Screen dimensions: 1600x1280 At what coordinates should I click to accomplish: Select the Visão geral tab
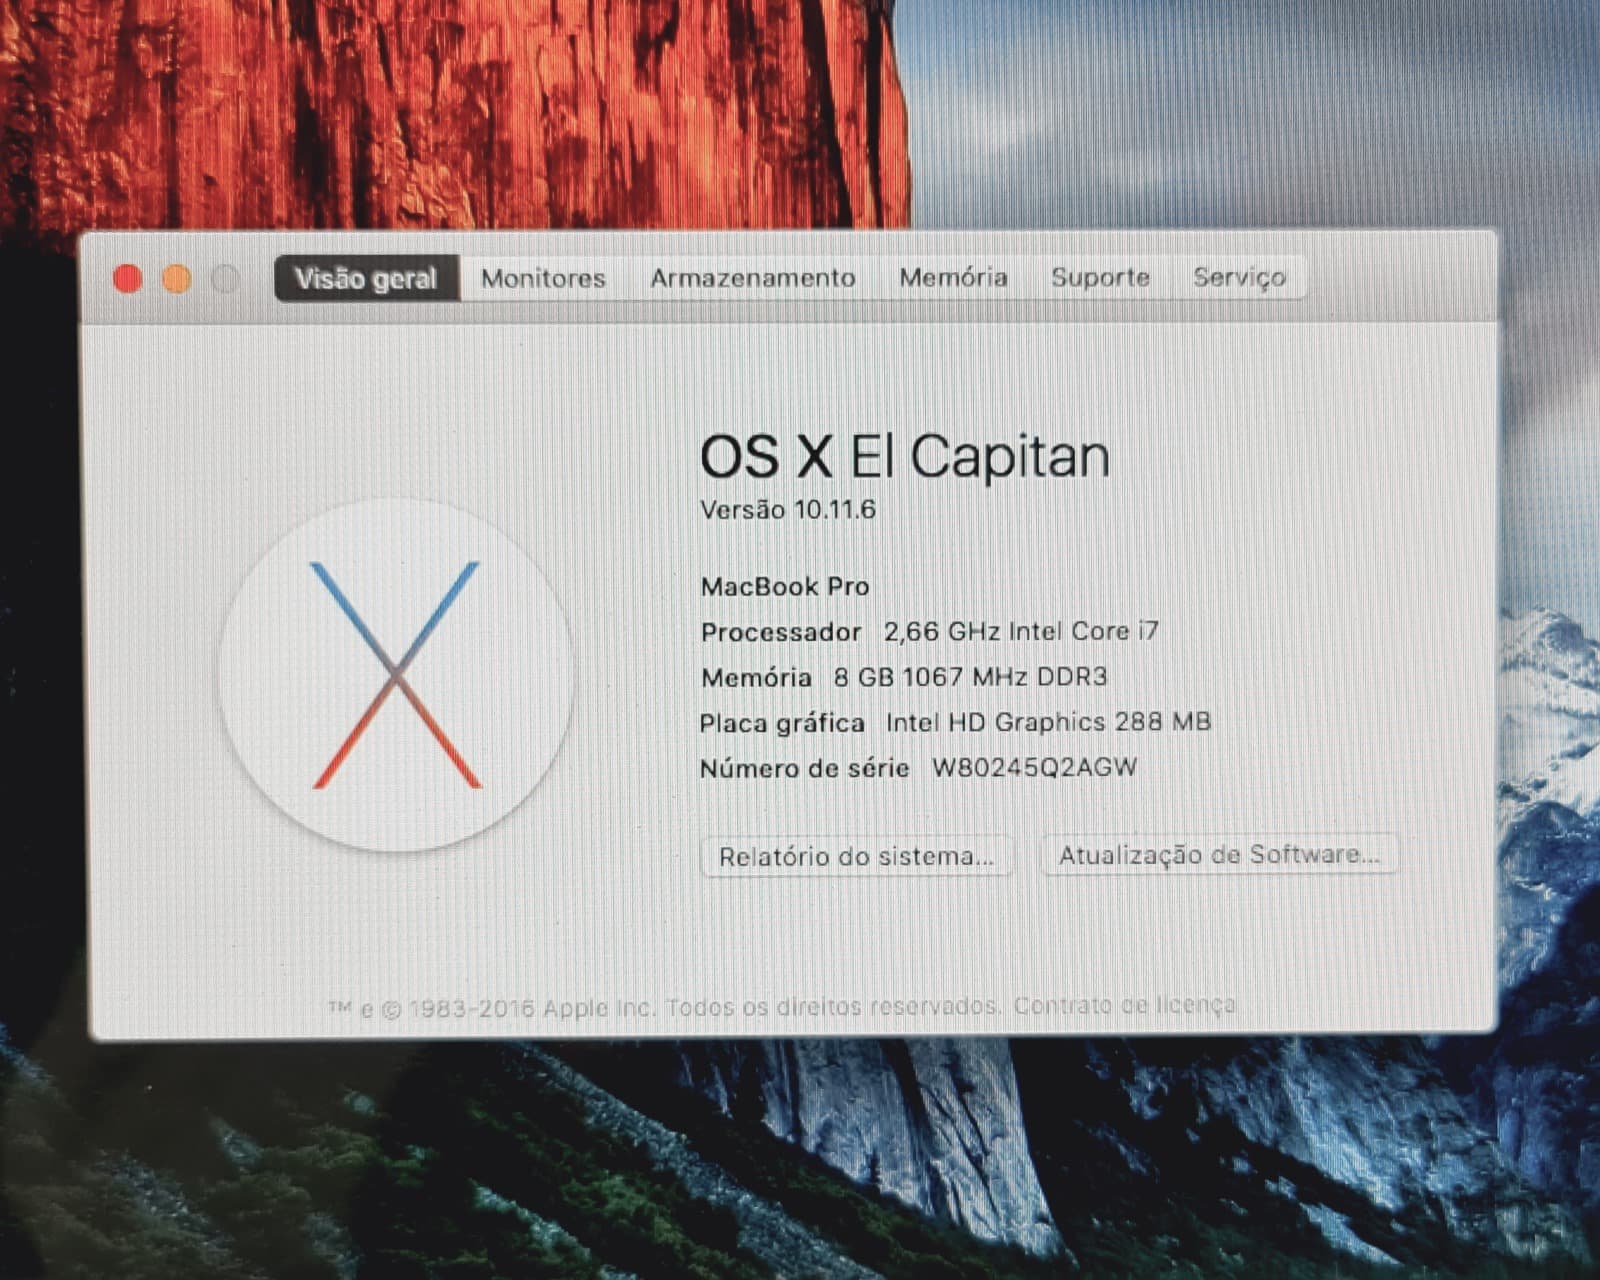pyautogui.click(x=366, y=278)
